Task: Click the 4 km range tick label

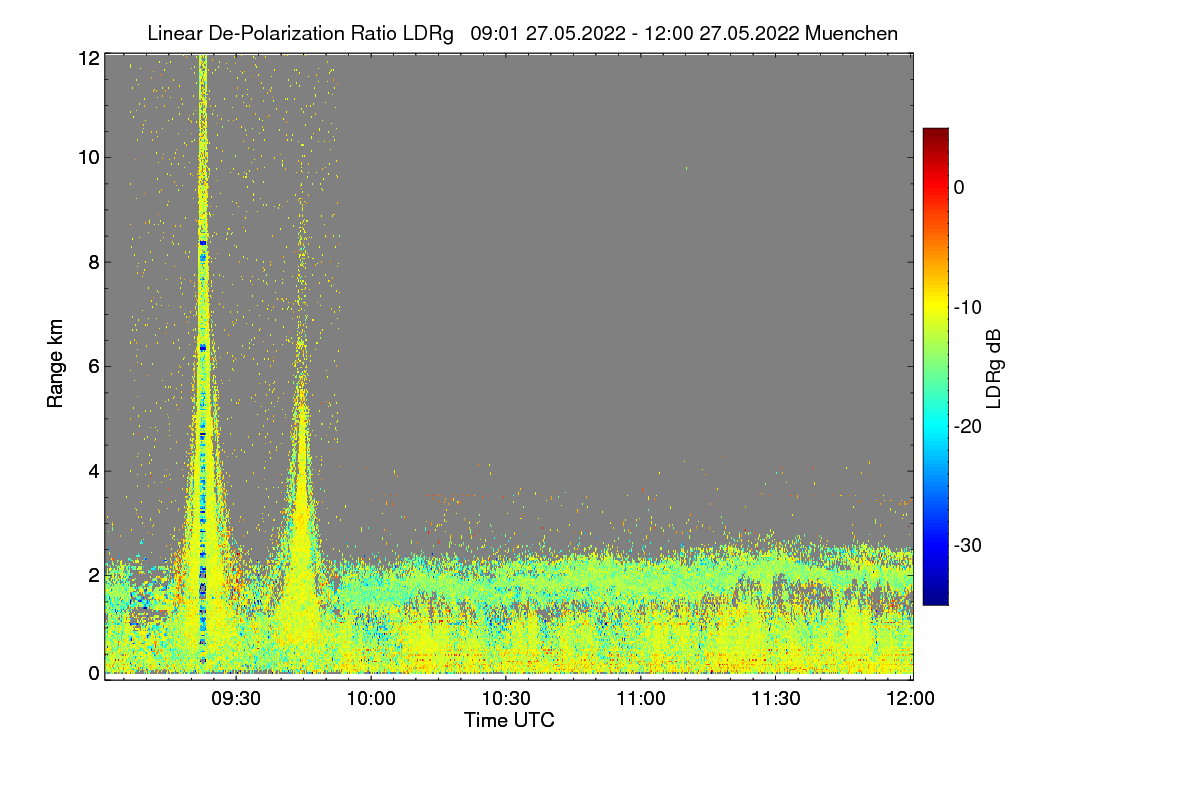Action: (x=94, y=471)
